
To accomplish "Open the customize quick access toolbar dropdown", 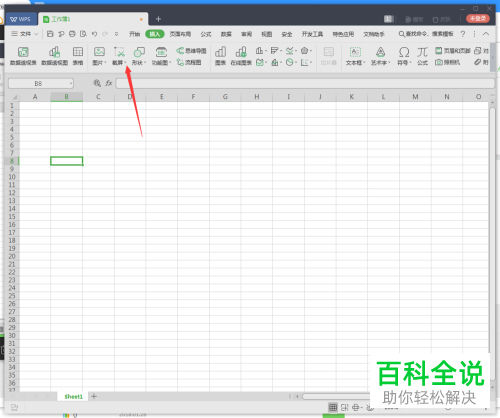I will pos(116,34).
